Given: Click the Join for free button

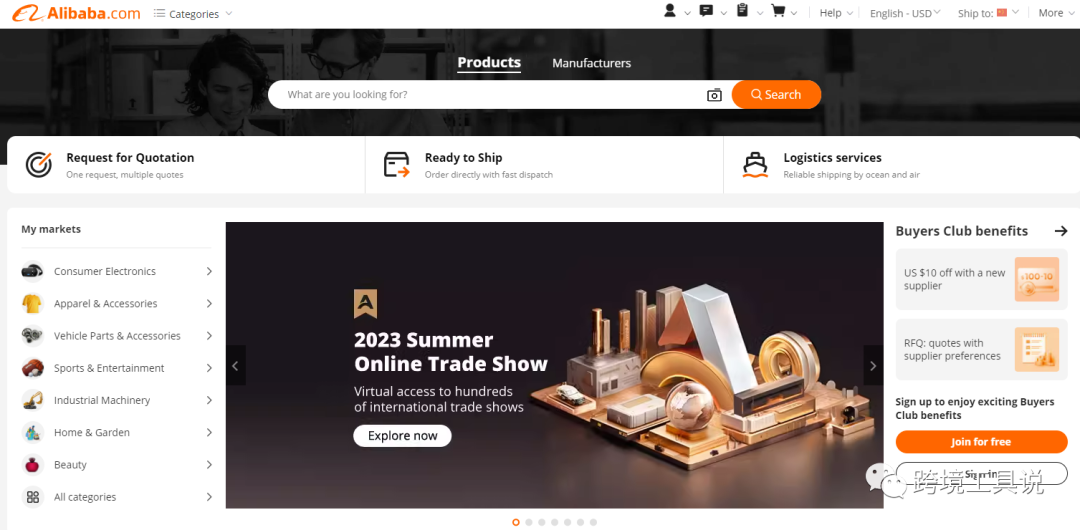Looking at the screenshot, I should coord(981,442).
